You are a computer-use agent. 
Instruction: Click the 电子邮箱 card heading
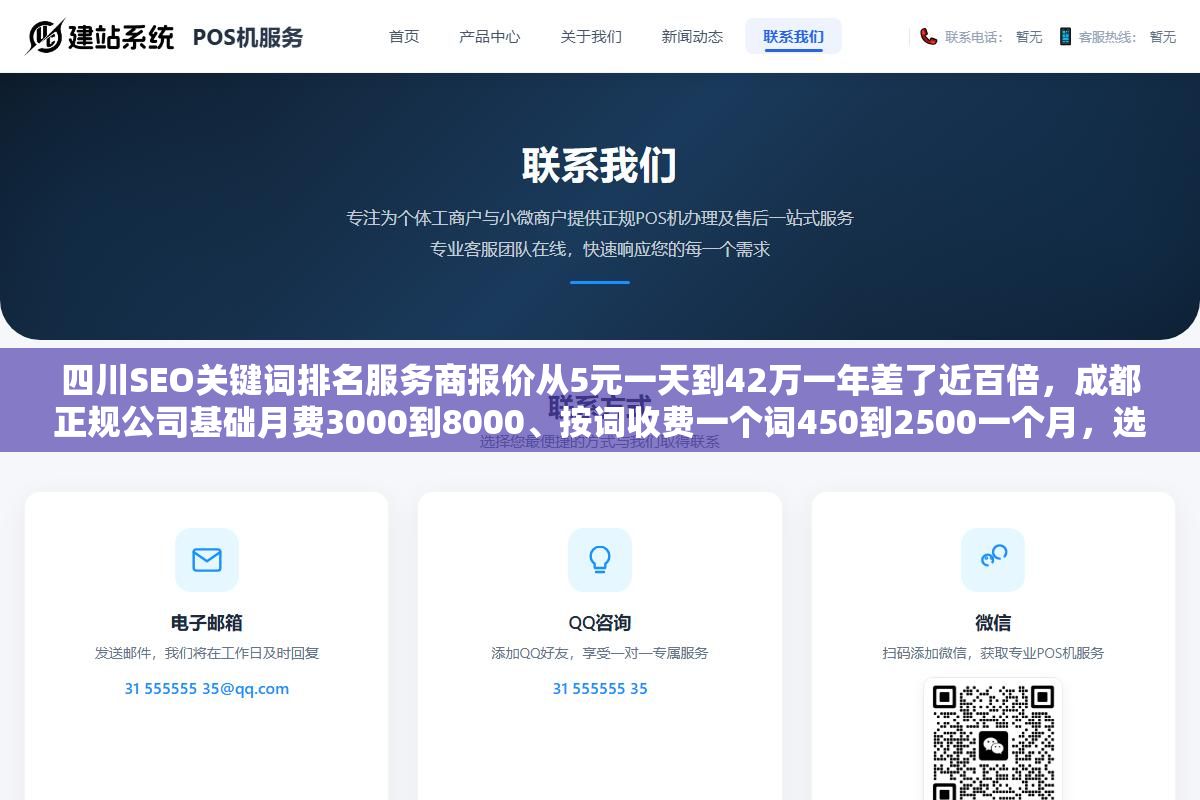click(x=207, y=623)
